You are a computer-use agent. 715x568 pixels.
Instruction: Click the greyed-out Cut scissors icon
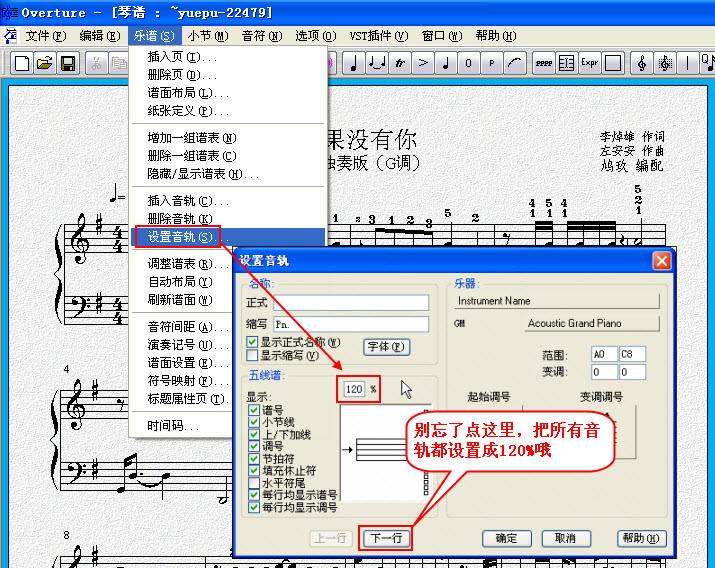pyautogui.click(x=96, y=63)
